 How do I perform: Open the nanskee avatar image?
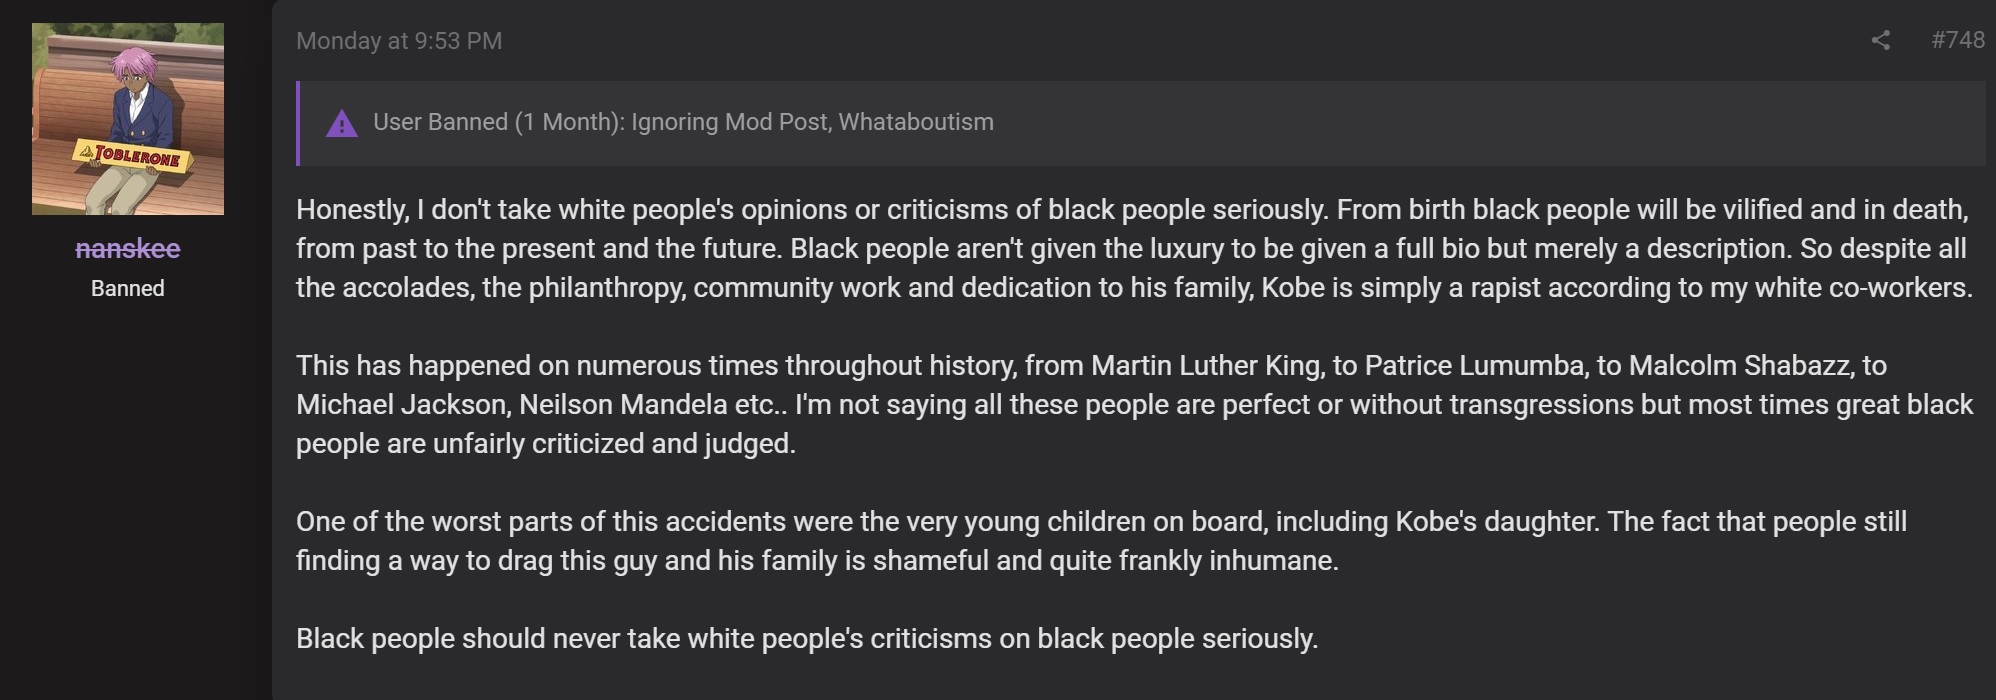(x=128, y=119)
